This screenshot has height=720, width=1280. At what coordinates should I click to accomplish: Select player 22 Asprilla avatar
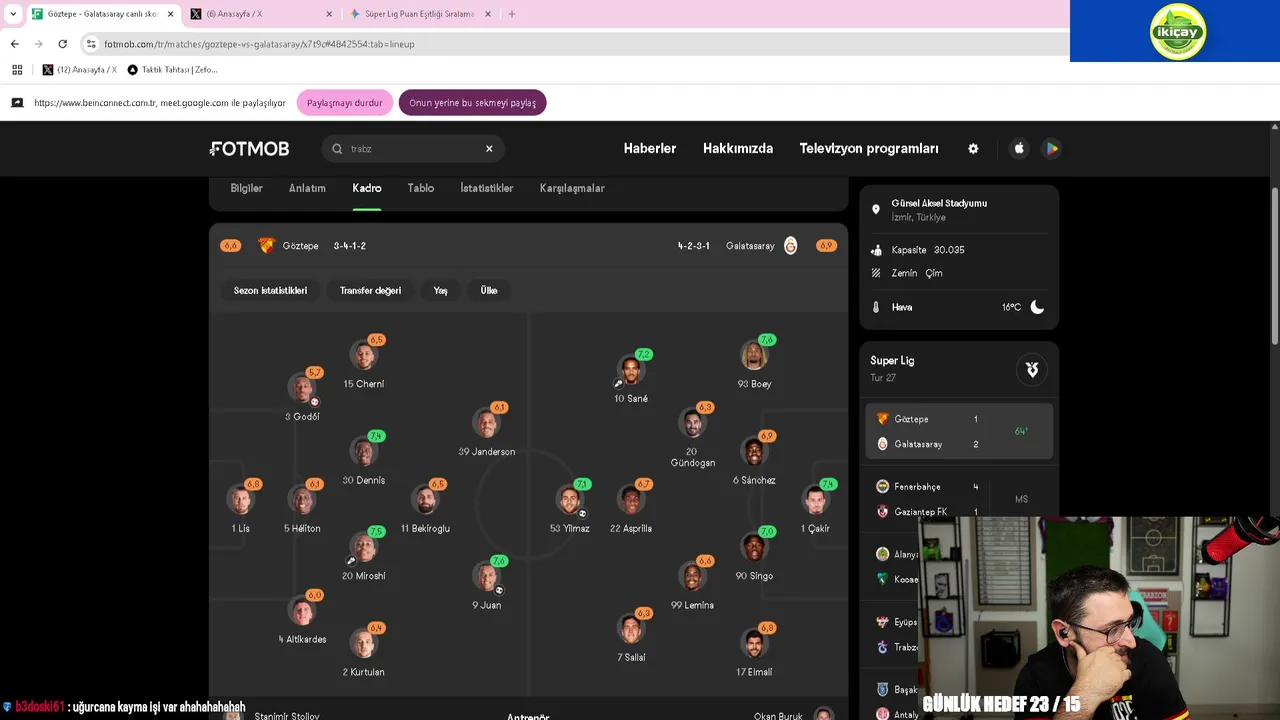click(x=631, y=499)
